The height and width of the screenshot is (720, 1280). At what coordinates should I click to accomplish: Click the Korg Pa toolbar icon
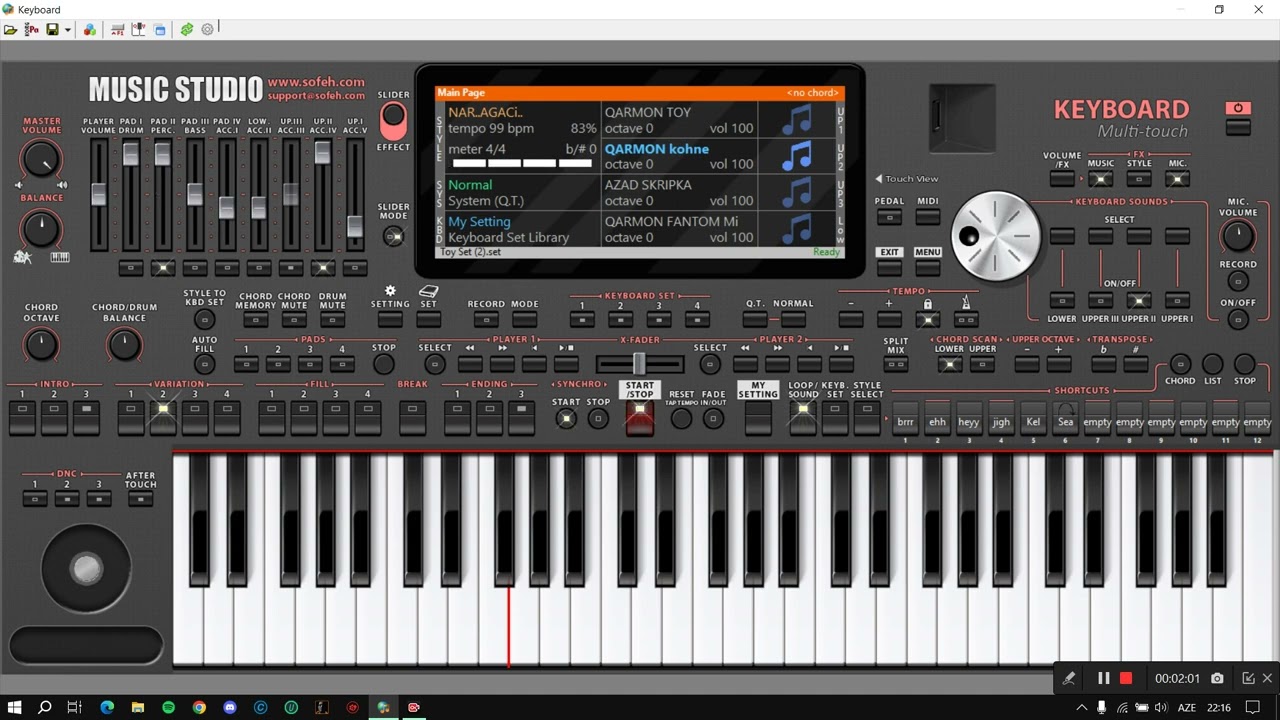pyautogui.click(x=32, y=30)
